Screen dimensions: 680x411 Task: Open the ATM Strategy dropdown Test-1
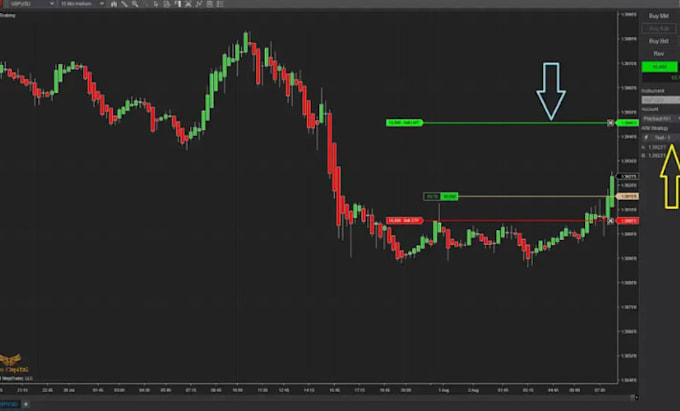pos(660,137)
